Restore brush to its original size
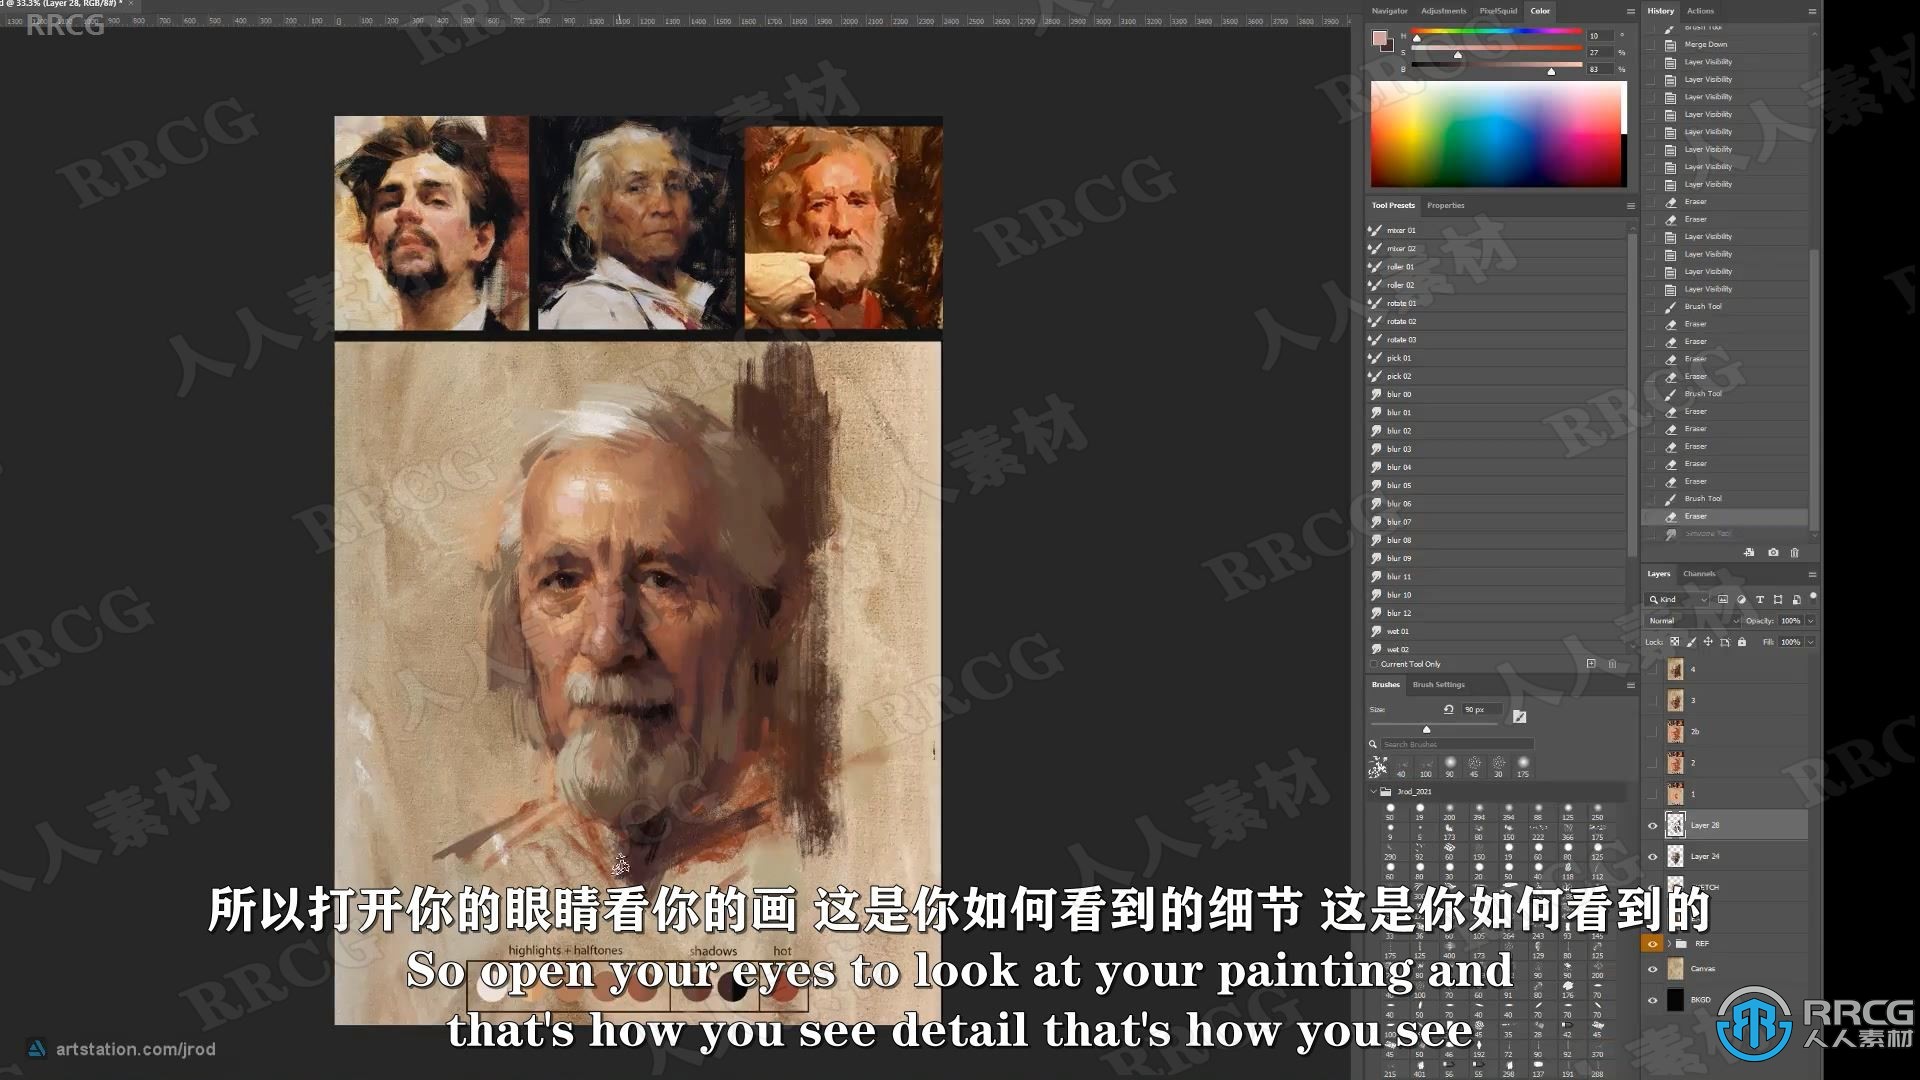This screenshot has height=1080, width=1920. coord(1448,709)
